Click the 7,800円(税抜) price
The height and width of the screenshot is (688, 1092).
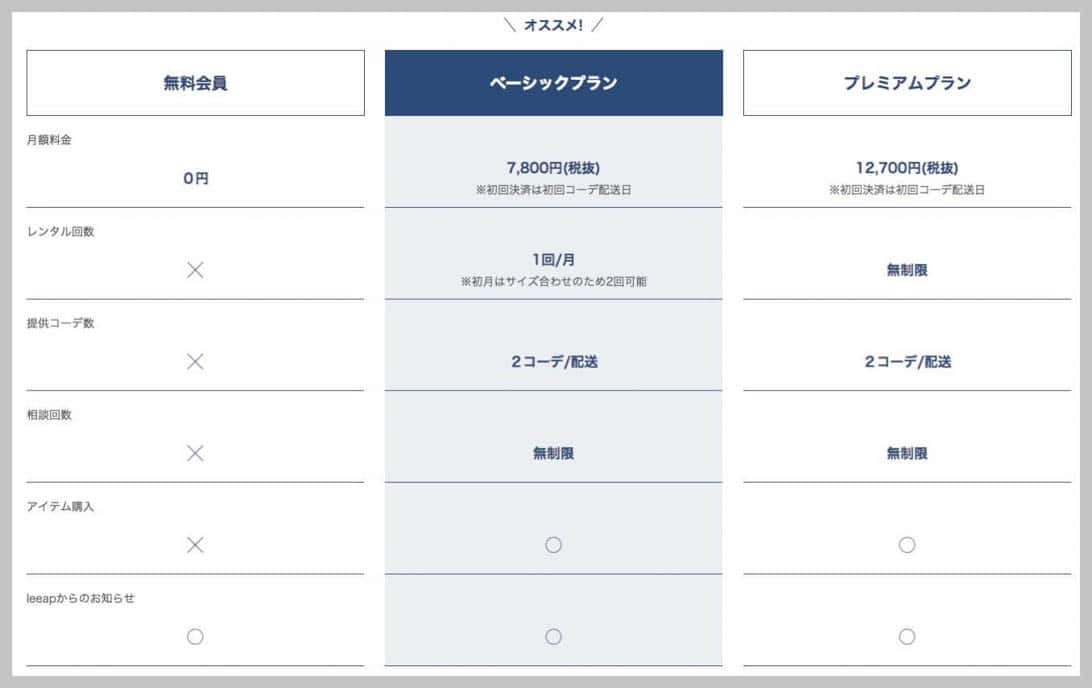click(554, 168)
